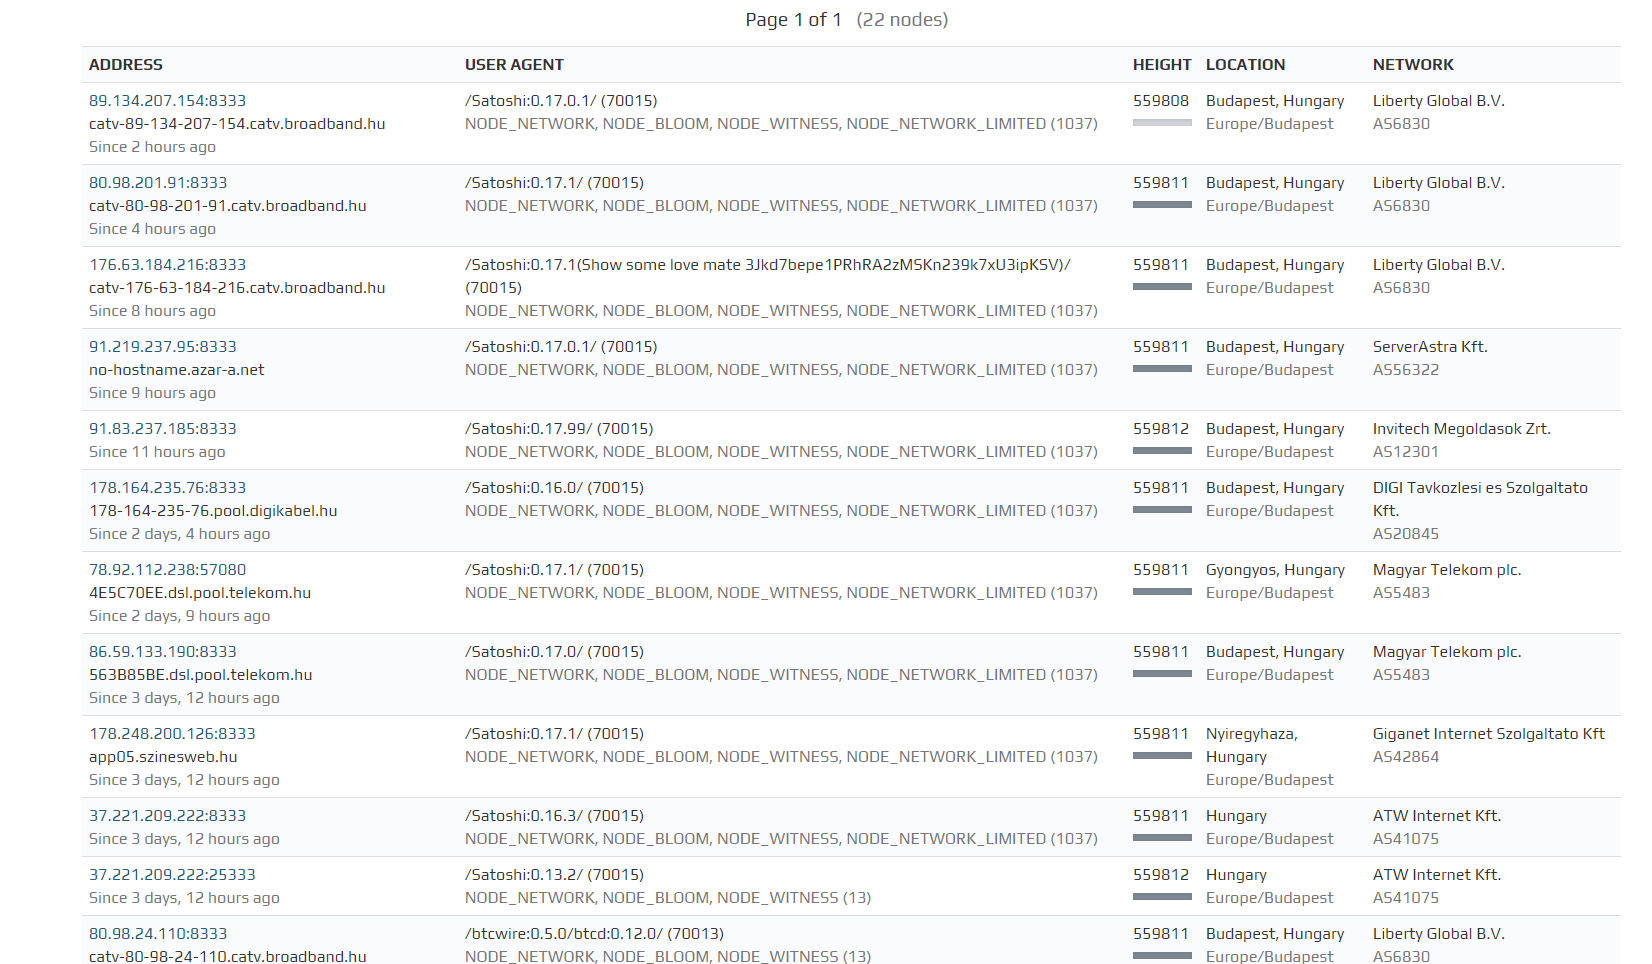Image resolution: width=1652 pixels, height=964 pixels.
Task: Click the 'Since 2 days, 4 hours ago' text
Action: click(x=180, y=534)
